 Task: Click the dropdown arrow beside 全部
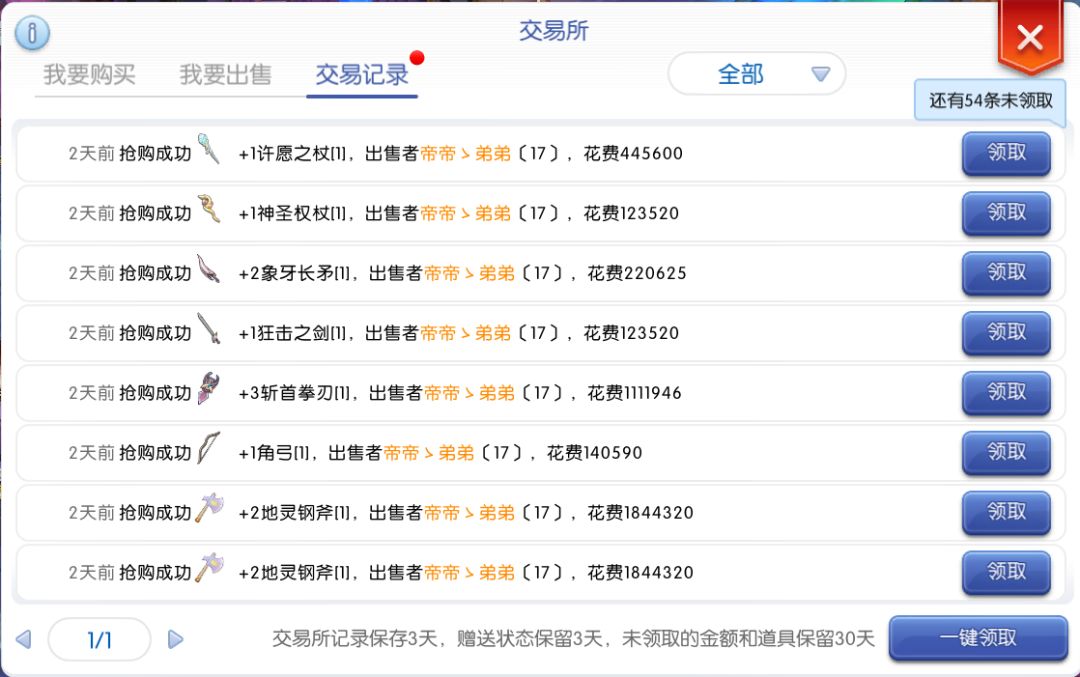(x=820, y=74)
